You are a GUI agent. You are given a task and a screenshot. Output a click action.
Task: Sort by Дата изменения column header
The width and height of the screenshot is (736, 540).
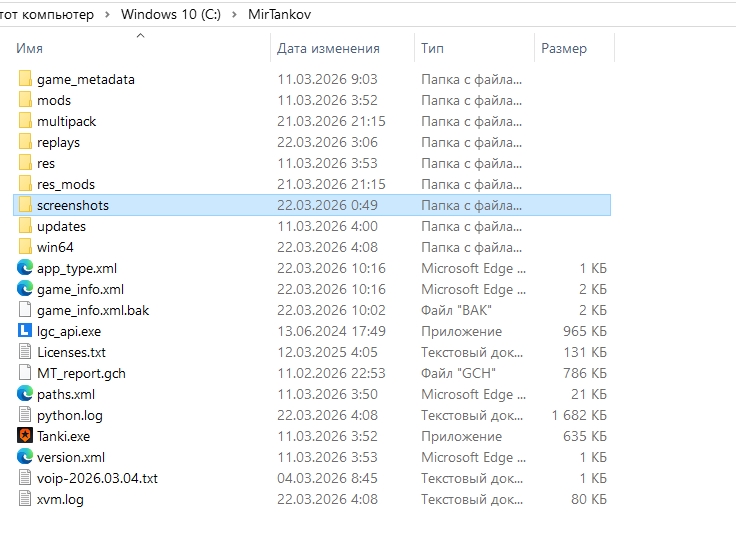[328, 48]
